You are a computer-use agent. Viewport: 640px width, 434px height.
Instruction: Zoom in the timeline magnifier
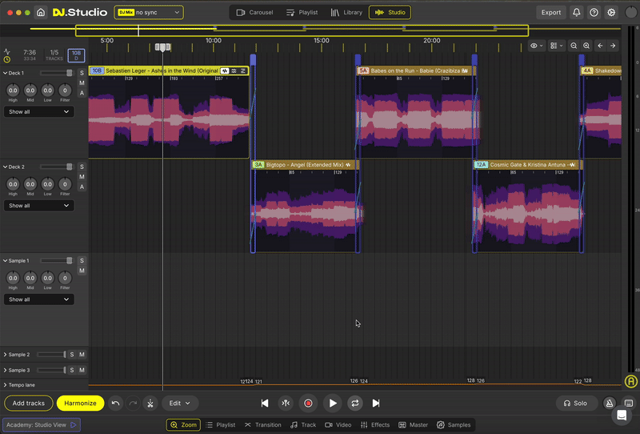587,46
